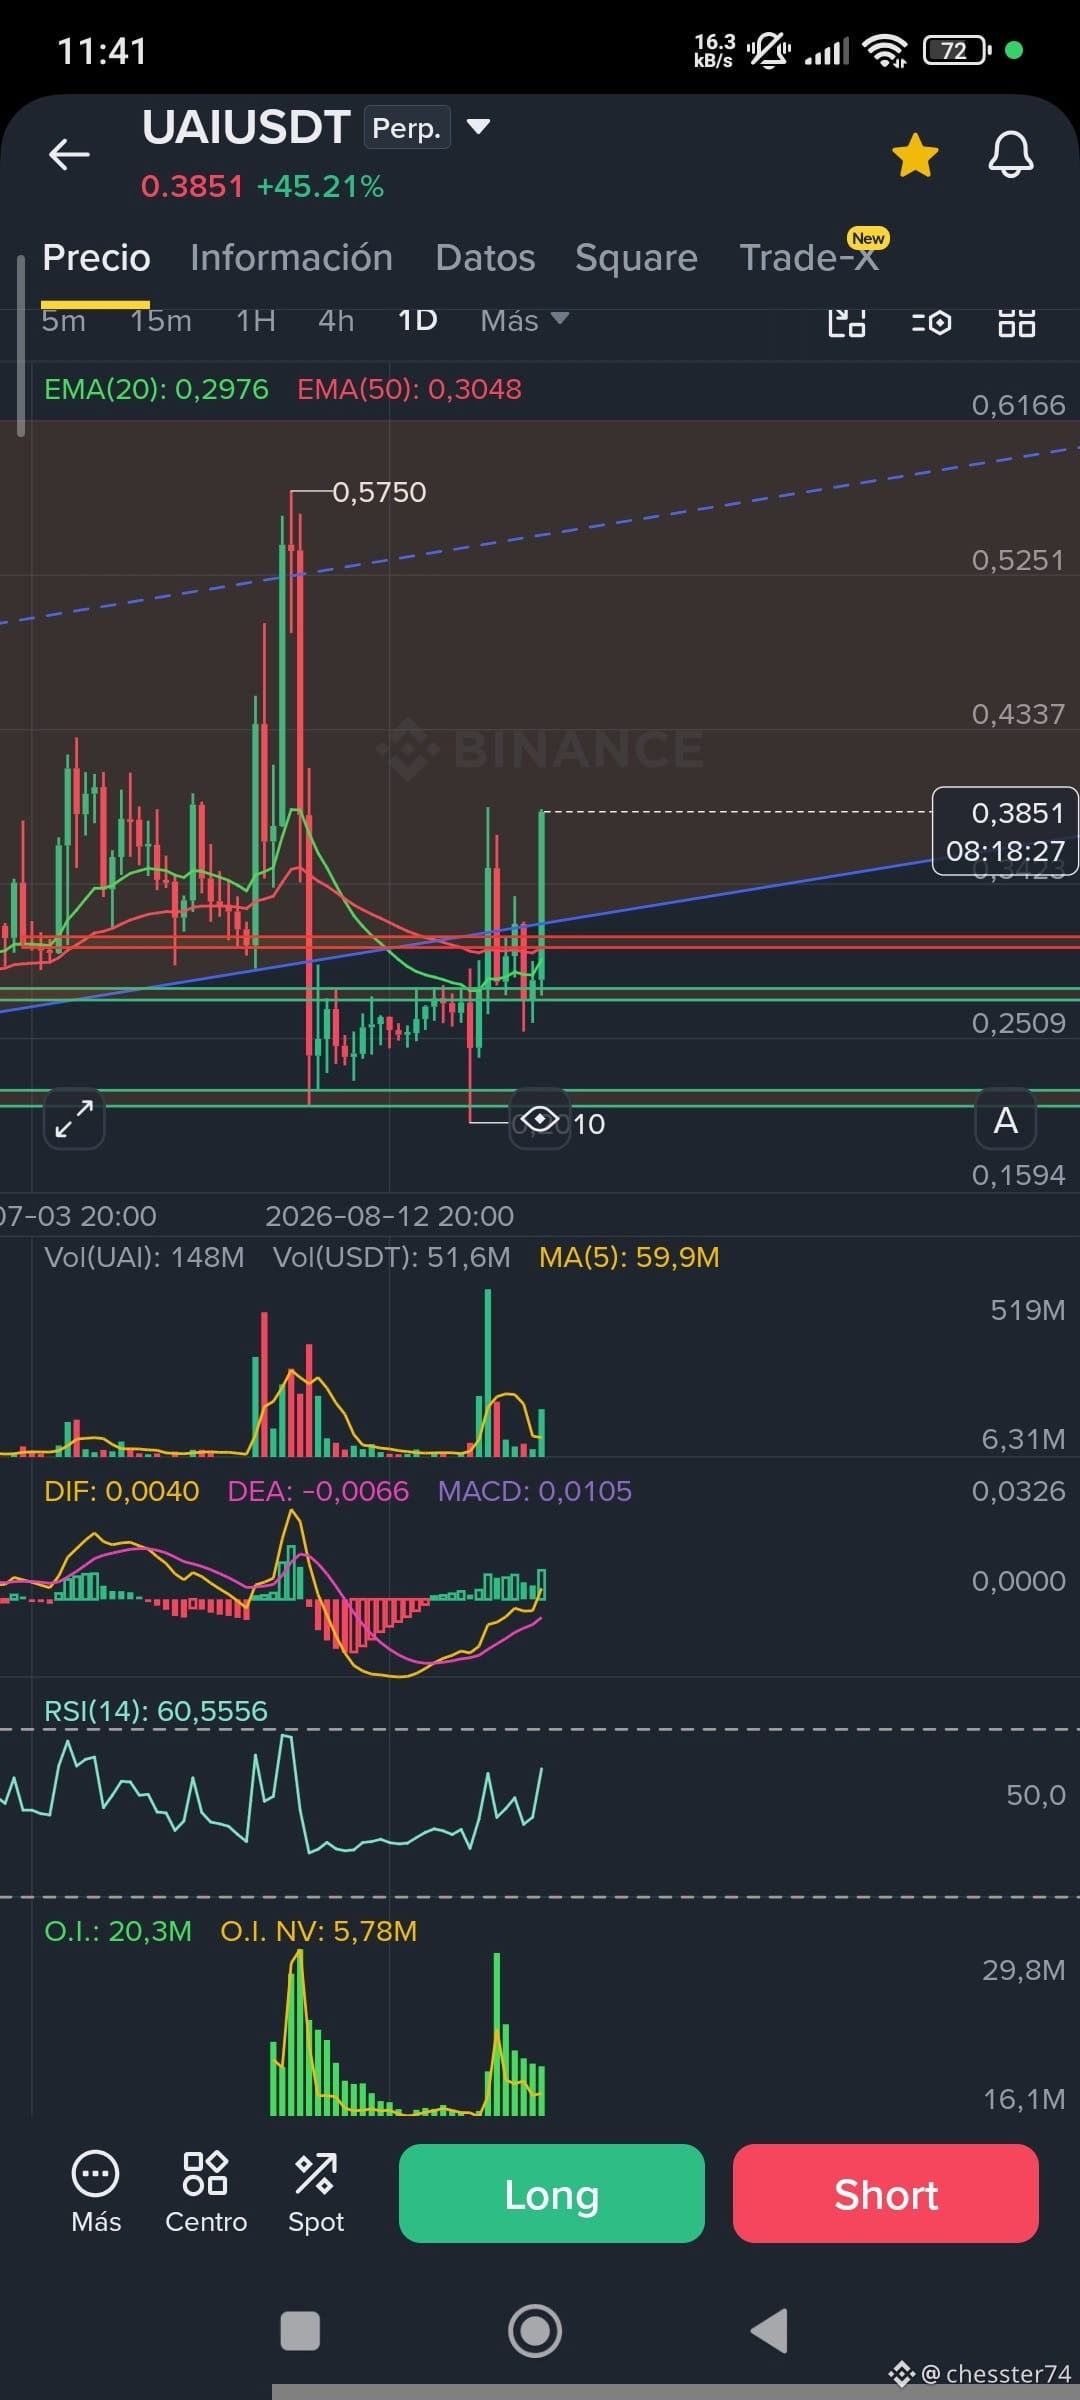Viewport: 1080px width, 2400px height.
Task: Tap the 0,5750 high price marker
Action: [379, 492]
